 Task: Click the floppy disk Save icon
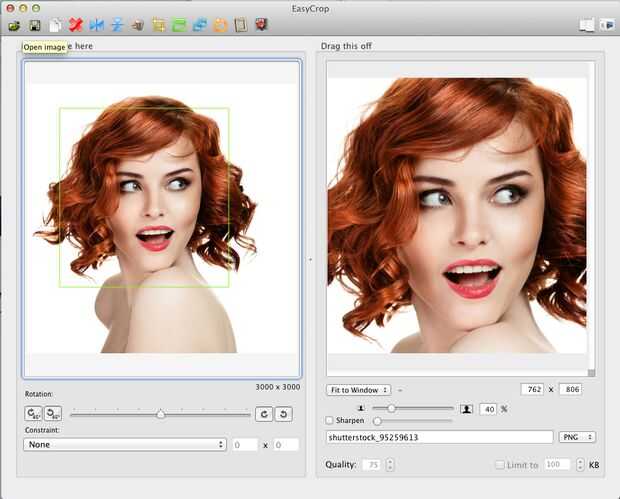pyautogui.click(x=35, y=25)
